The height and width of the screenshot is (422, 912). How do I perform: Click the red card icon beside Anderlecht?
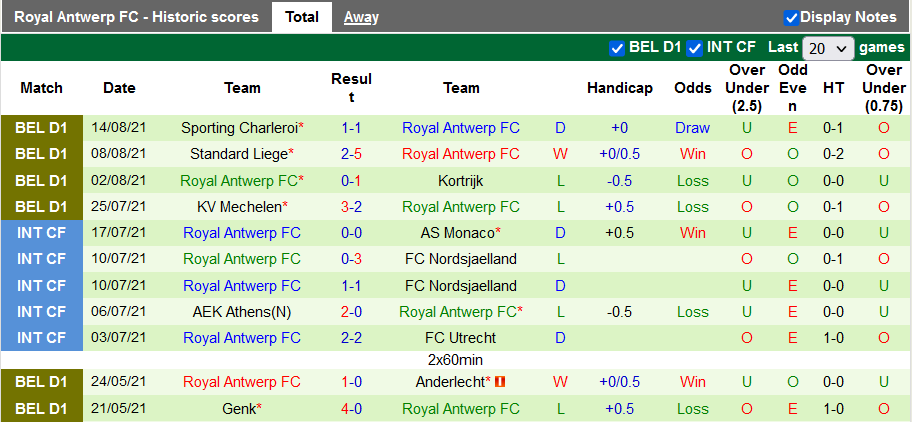tap(501, 382)
